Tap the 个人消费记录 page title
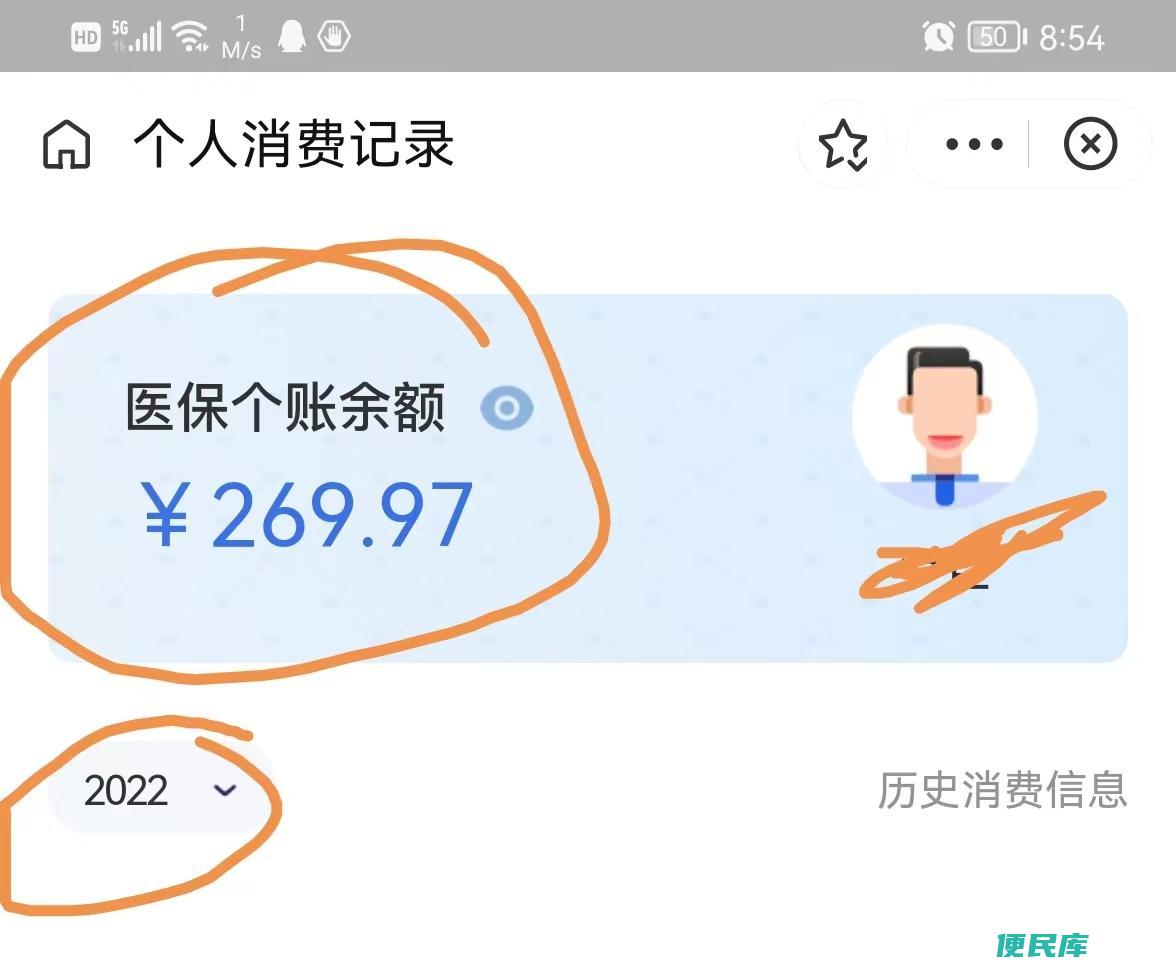1176x967 pixels. 294,143
